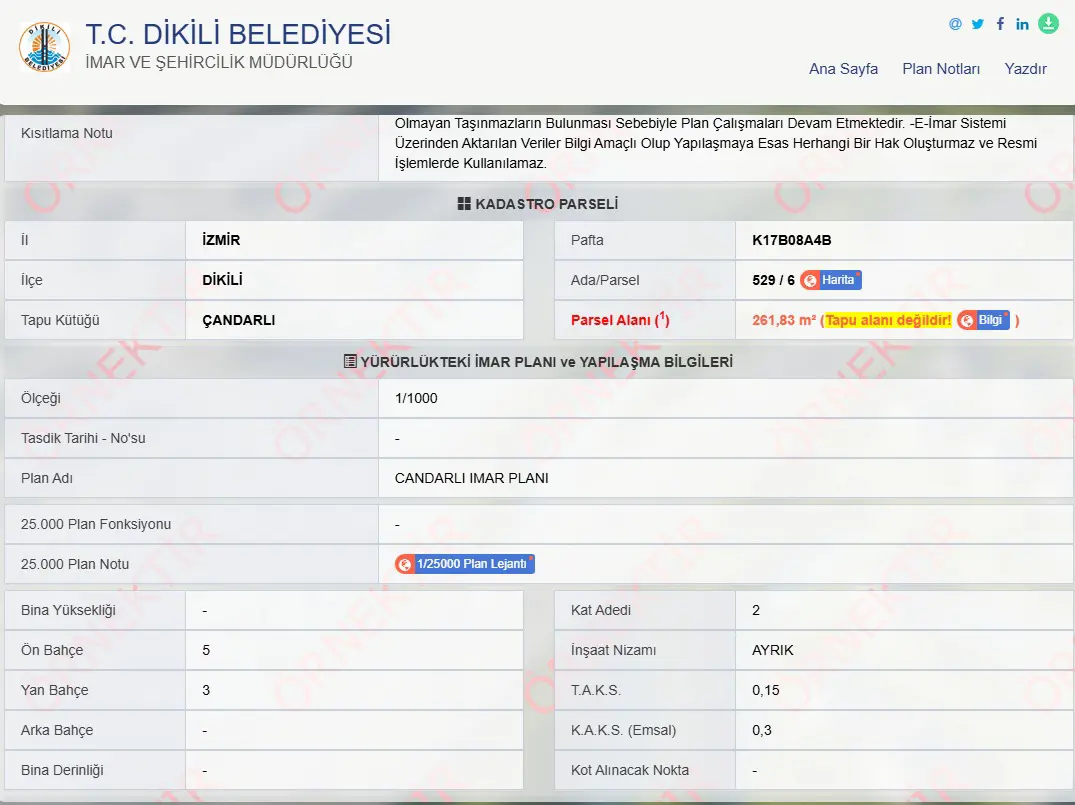Click the DİKİLİ district value
This screenshot has width=1075, height=805.
(223, 280)
